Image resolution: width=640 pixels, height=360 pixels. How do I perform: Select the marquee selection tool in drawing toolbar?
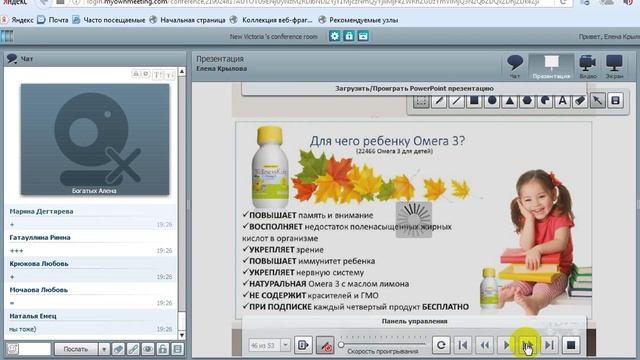(x=421, y=100)
